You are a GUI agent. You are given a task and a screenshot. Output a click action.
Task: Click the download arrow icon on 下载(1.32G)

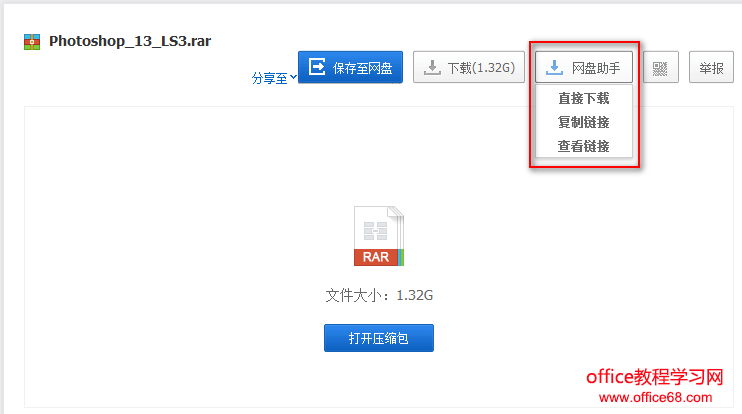coord(432,68)
